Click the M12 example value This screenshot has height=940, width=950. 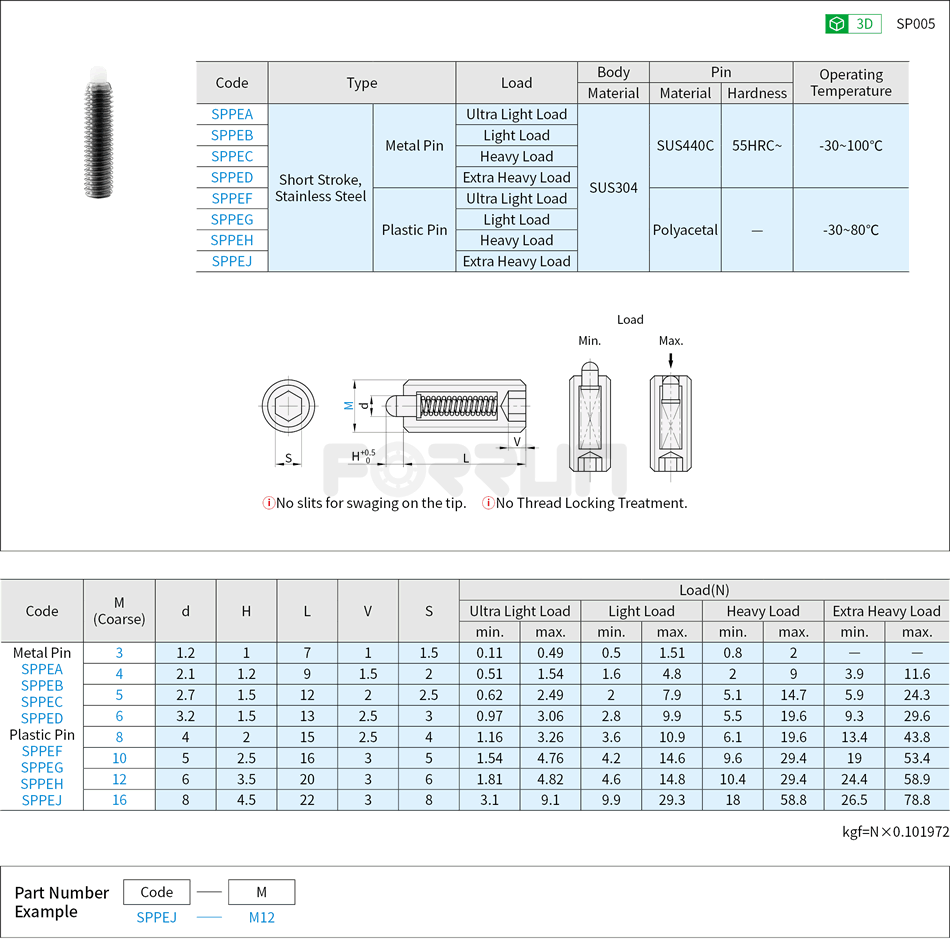[x=261, y=917]
